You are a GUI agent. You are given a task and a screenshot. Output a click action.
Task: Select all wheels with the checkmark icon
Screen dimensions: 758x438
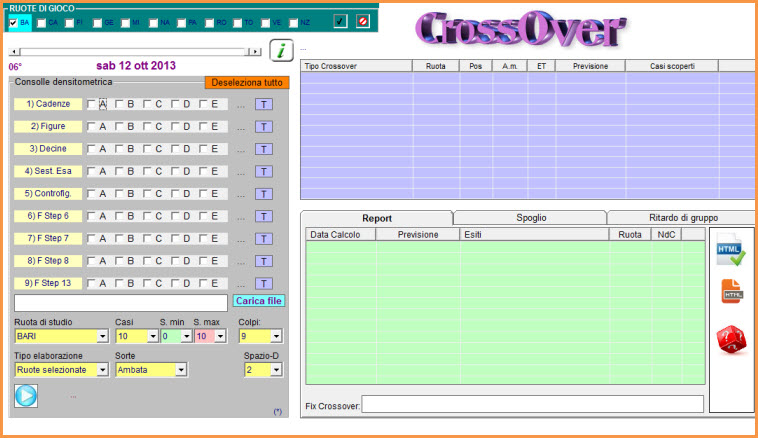click(340, 21)
